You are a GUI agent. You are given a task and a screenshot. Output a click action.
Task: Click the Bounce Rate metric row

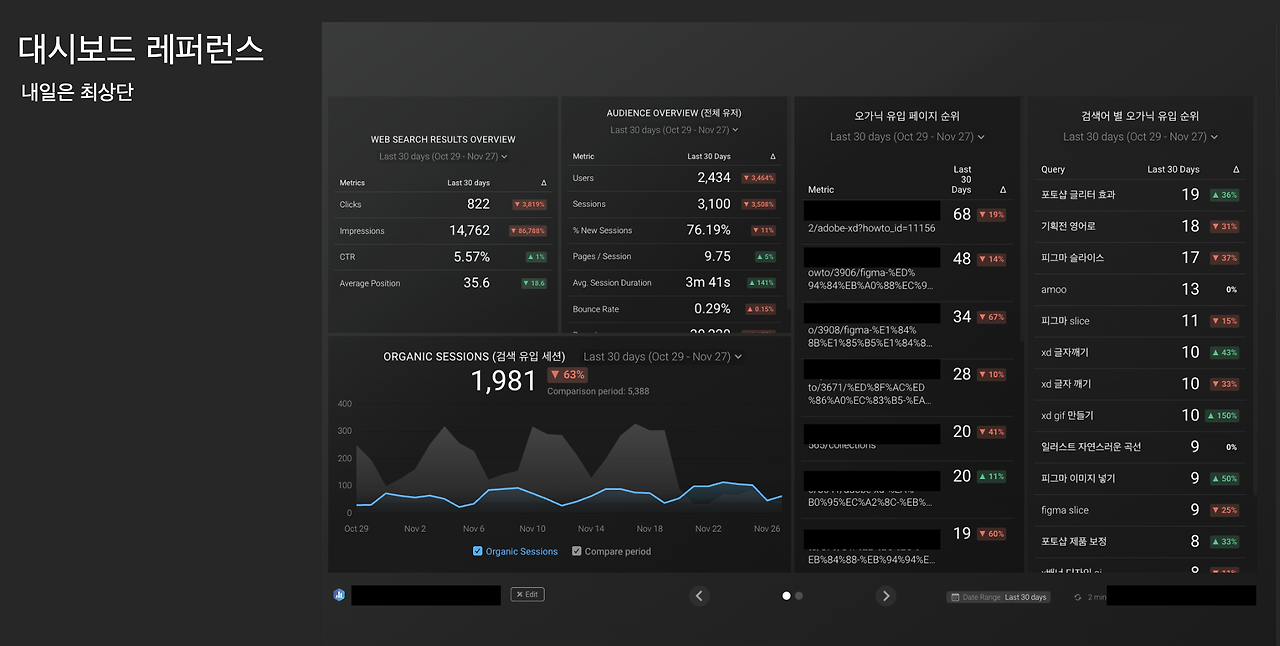pos(675,309)
